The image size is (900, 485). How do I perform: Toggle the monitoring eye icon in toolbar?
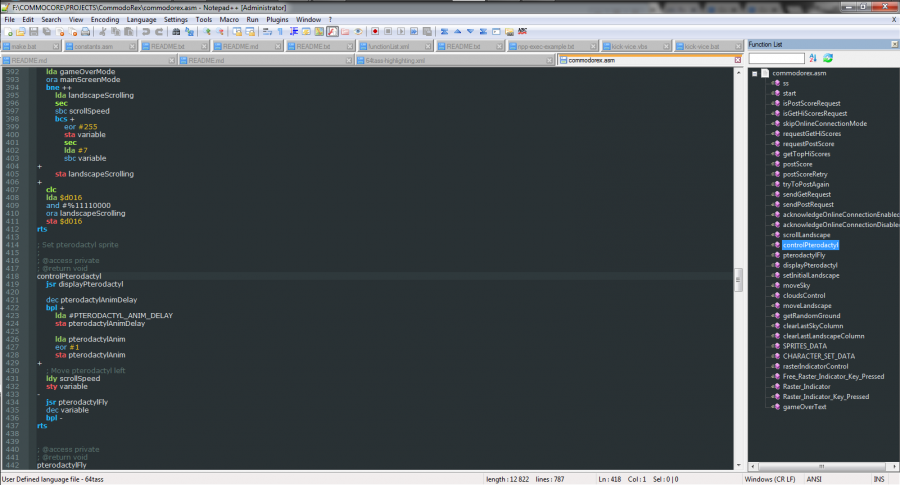point(358,32)
